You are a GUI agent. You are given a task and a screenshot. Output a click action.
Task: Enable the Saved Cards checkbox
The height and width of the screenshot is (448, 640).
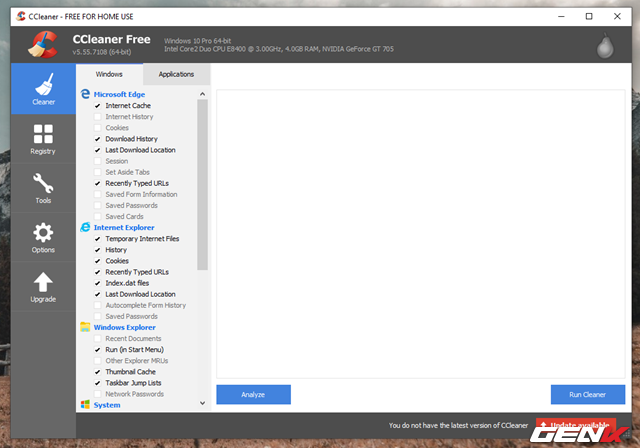(98, 216)
